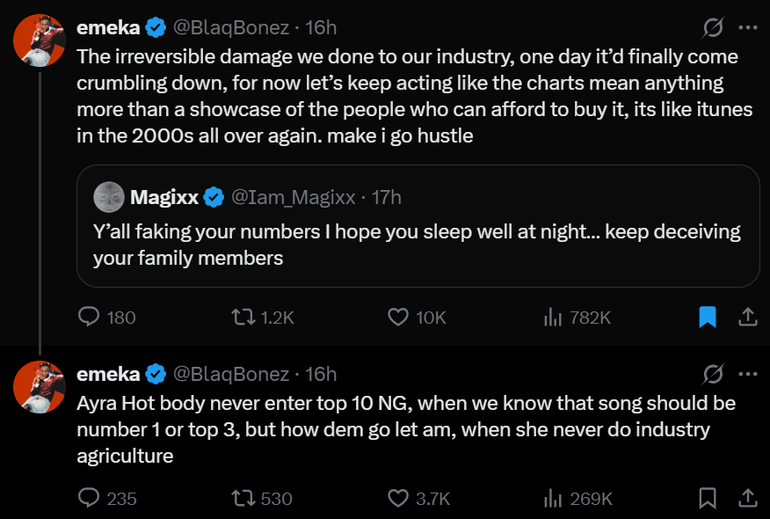The image size is (770, 519).
Task: Open Grok icon on second tweet
Action: (x=713, y=374)
